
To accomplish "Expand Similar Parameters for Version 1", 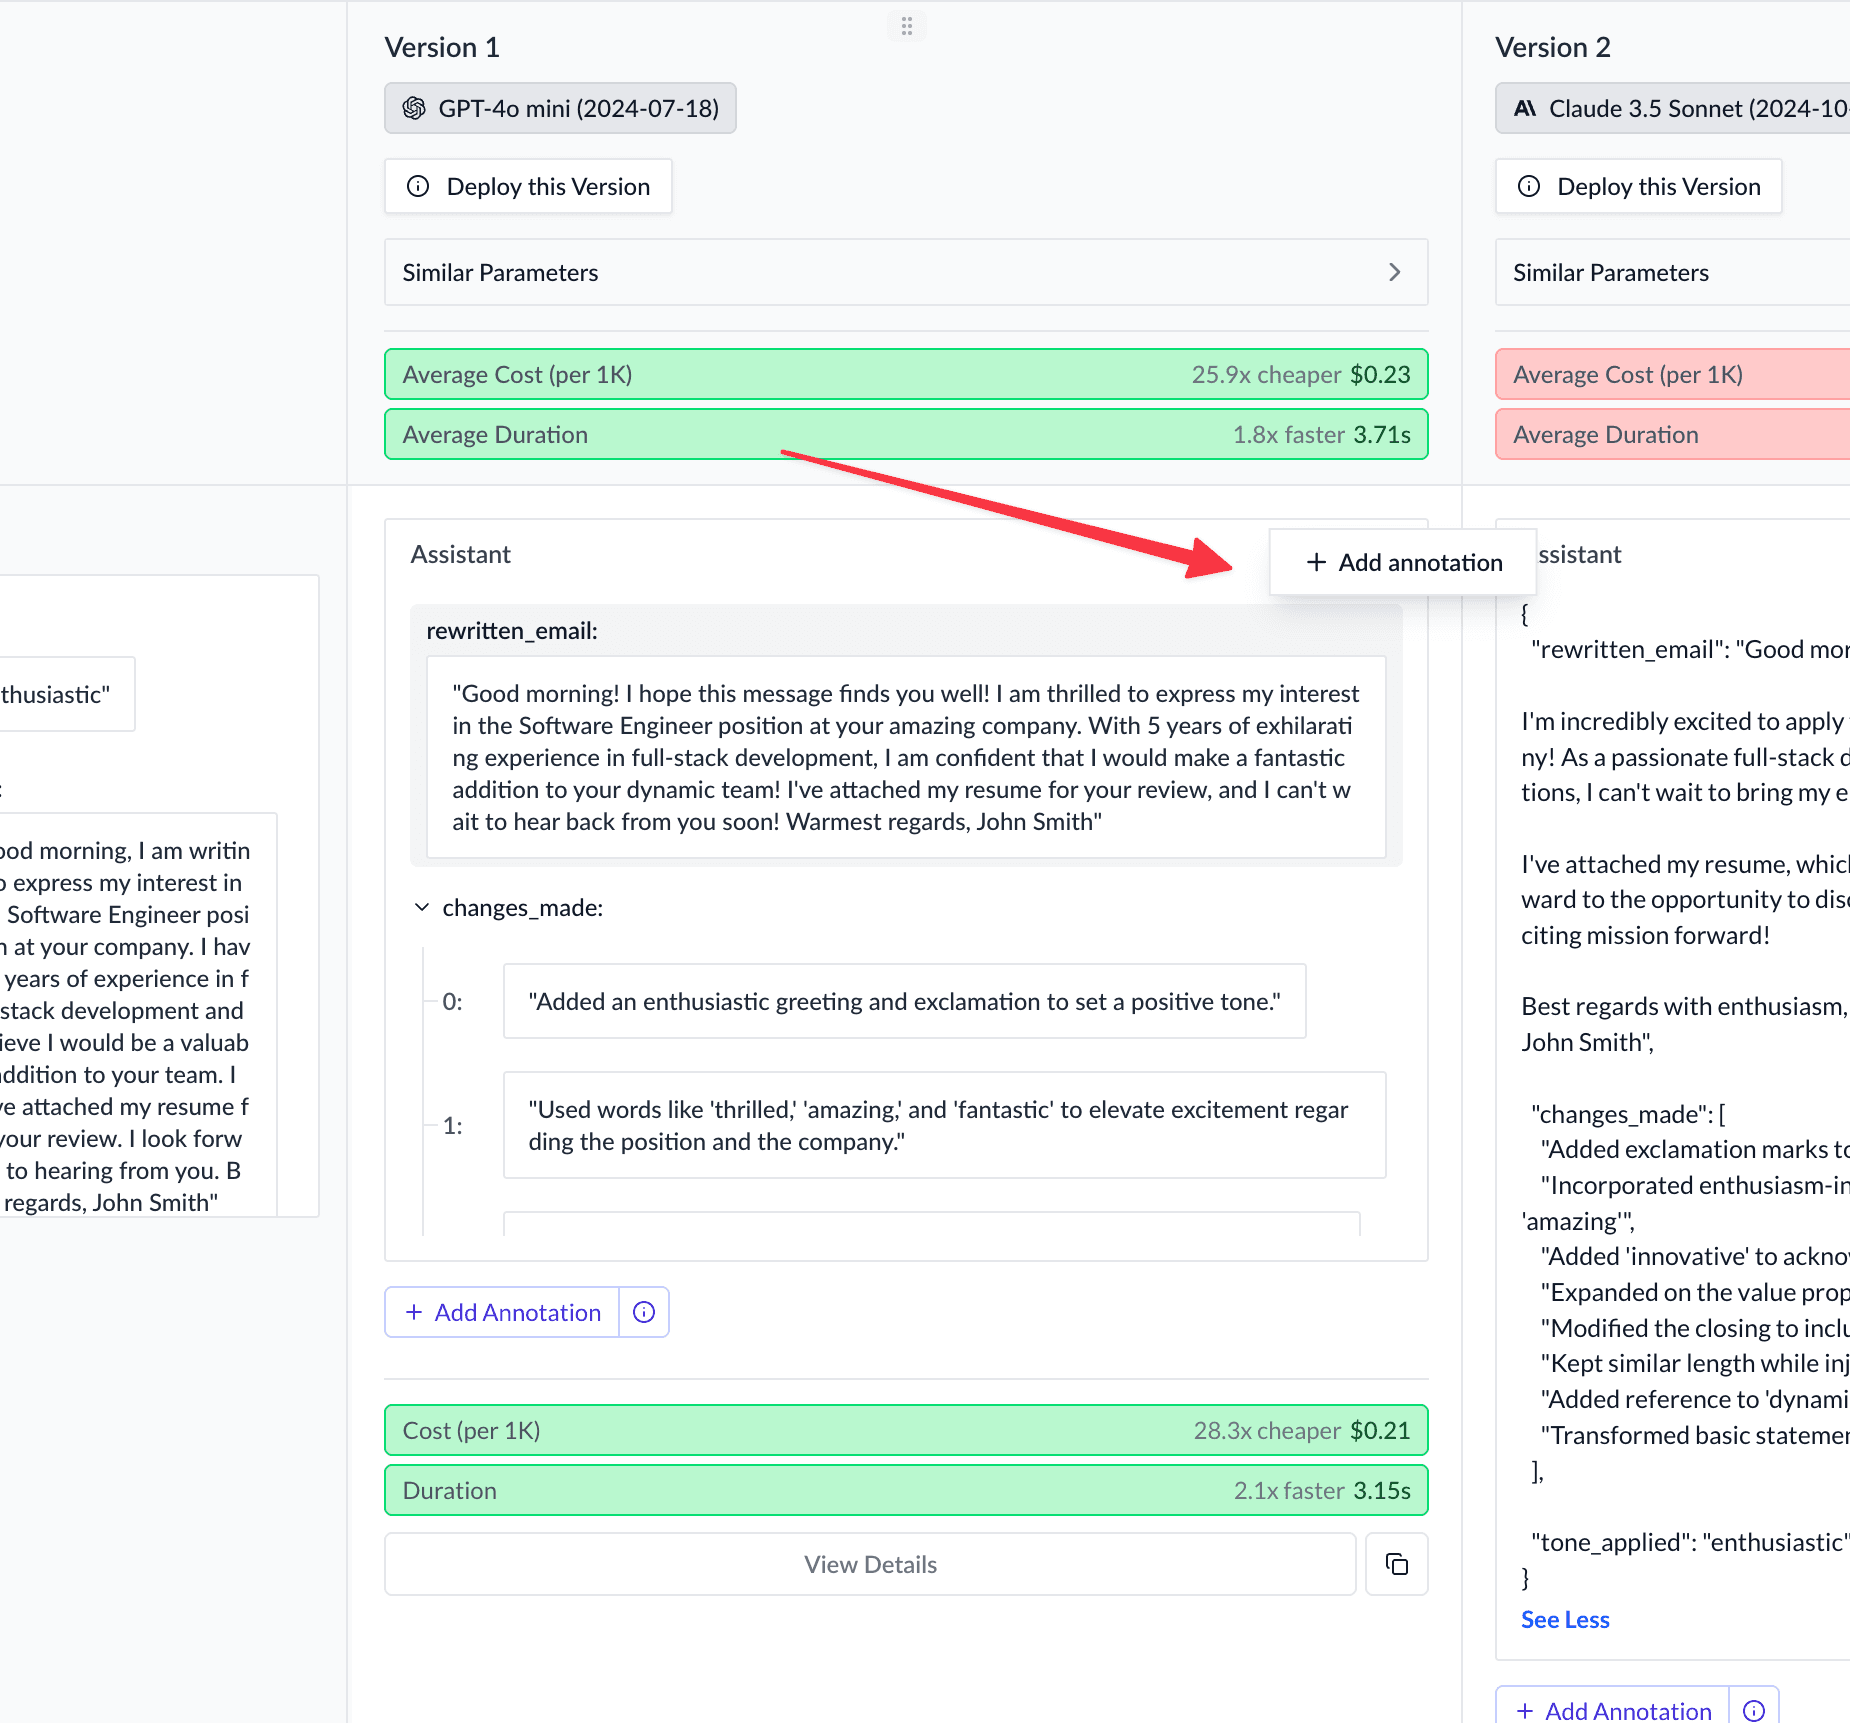I will 1395,272.
